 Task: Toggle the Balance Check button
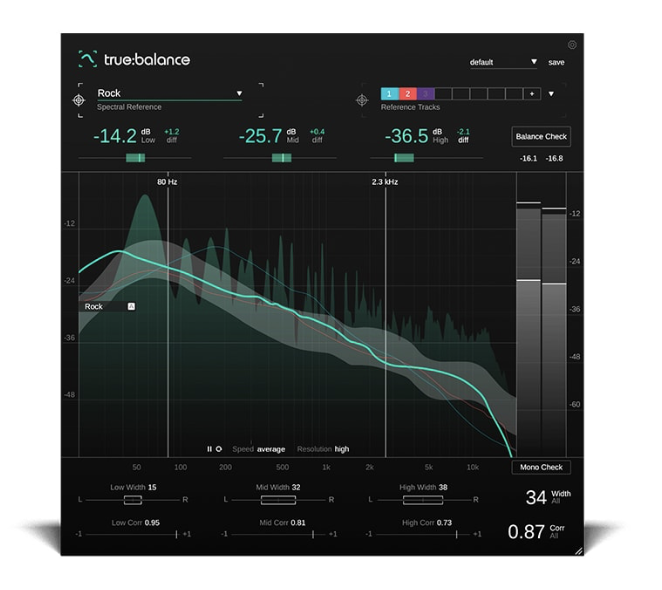pos(541,136)
